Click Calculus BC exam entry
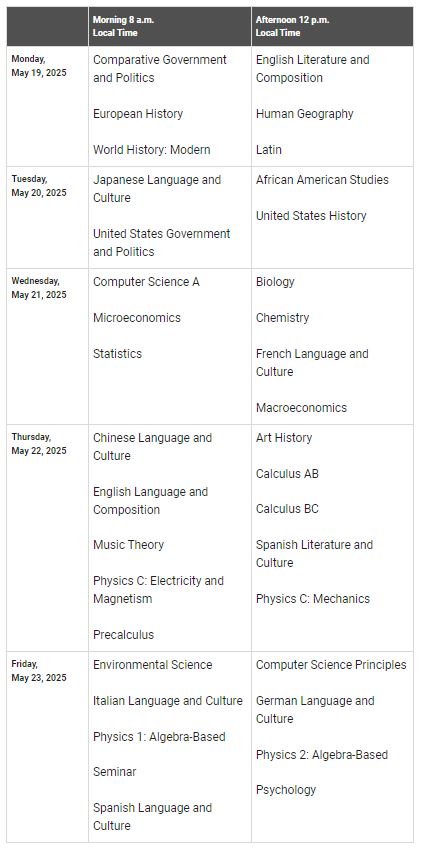Viewport: 424px width, 852px height. tap(288, 509)
